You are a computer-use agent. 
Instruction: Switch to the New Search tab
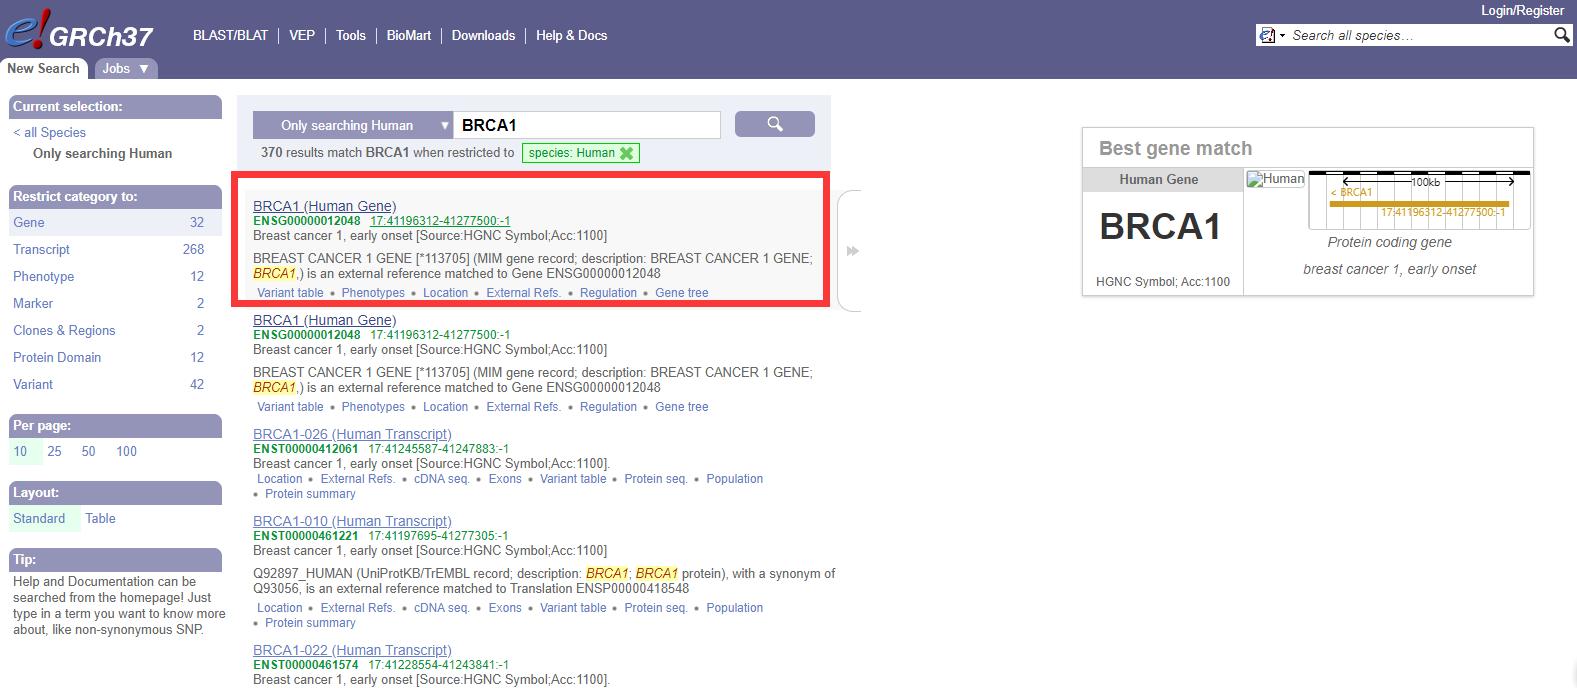click(43, 68)
